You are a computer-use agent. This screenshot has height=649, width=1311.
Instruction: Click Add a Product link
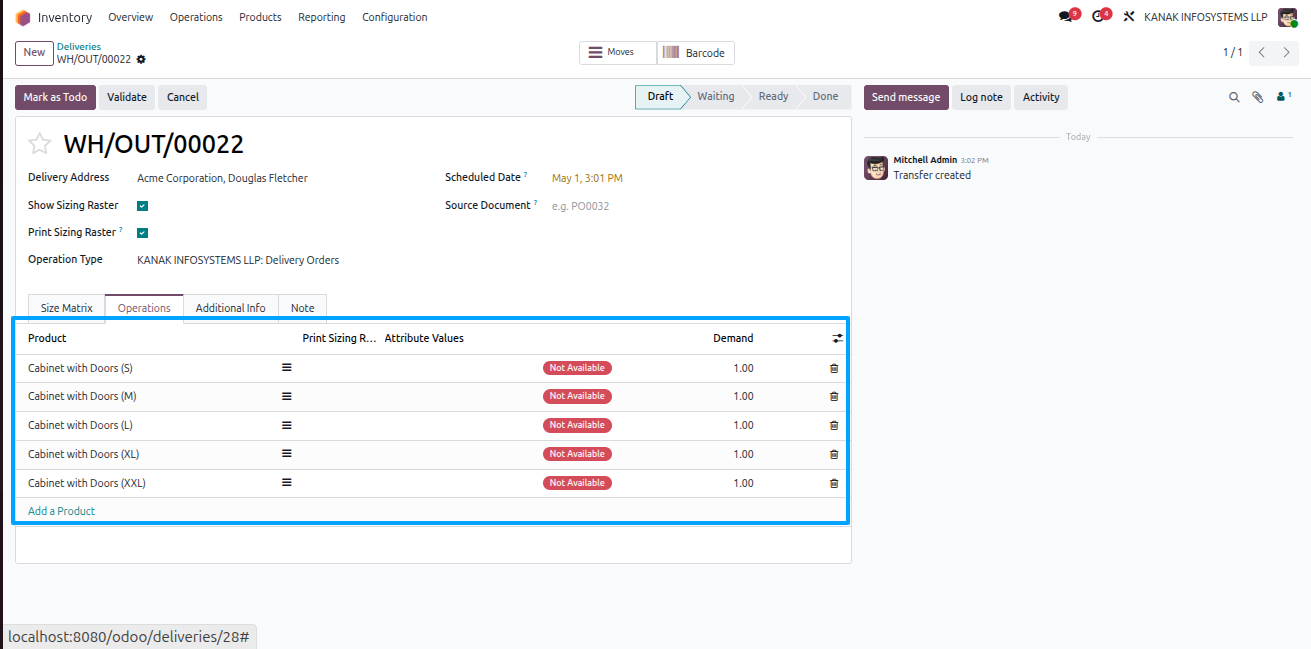point(61,511)
